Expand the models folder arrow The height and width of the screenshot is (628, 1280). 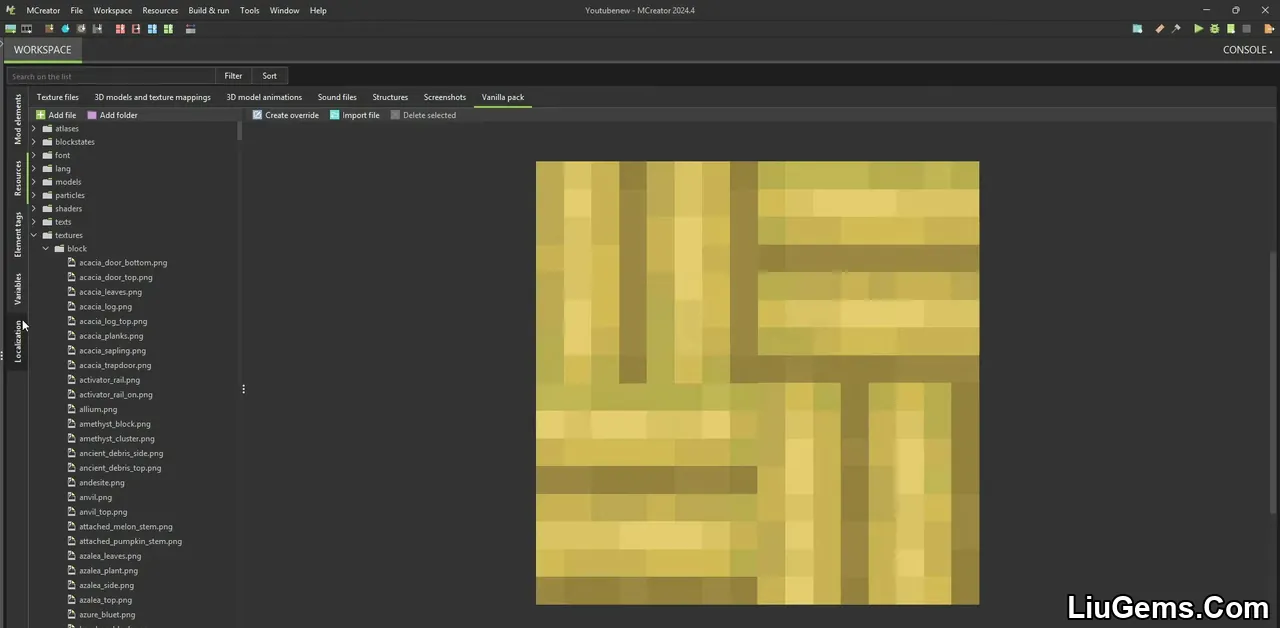34,182
